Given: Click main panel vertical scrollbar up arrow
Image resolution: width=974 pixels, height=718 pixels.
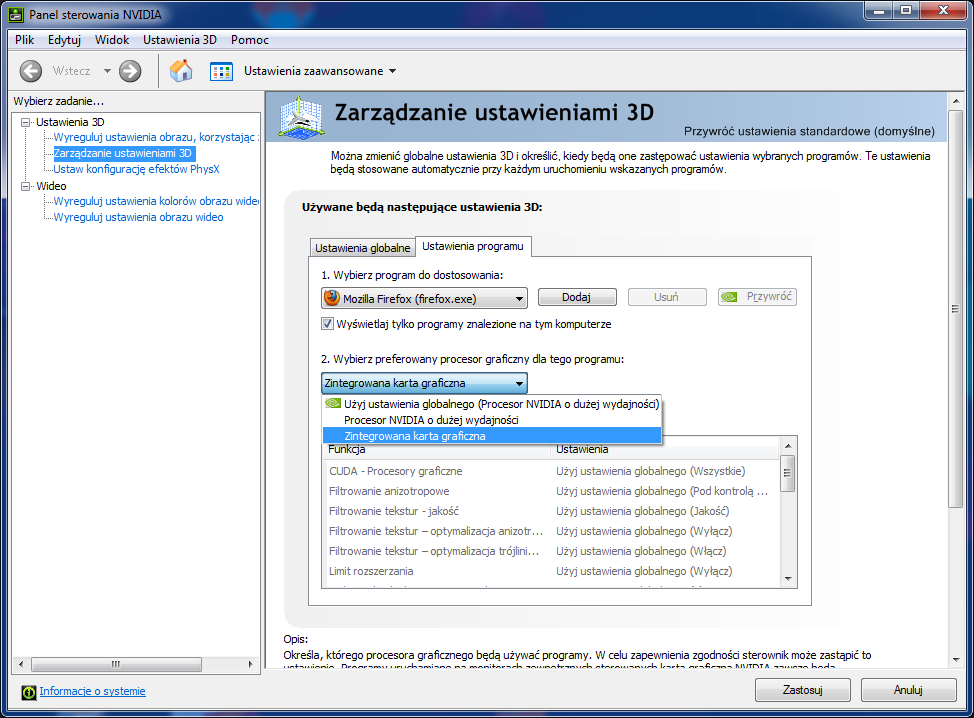Looking at the screenshot, I should pos(956,101).
